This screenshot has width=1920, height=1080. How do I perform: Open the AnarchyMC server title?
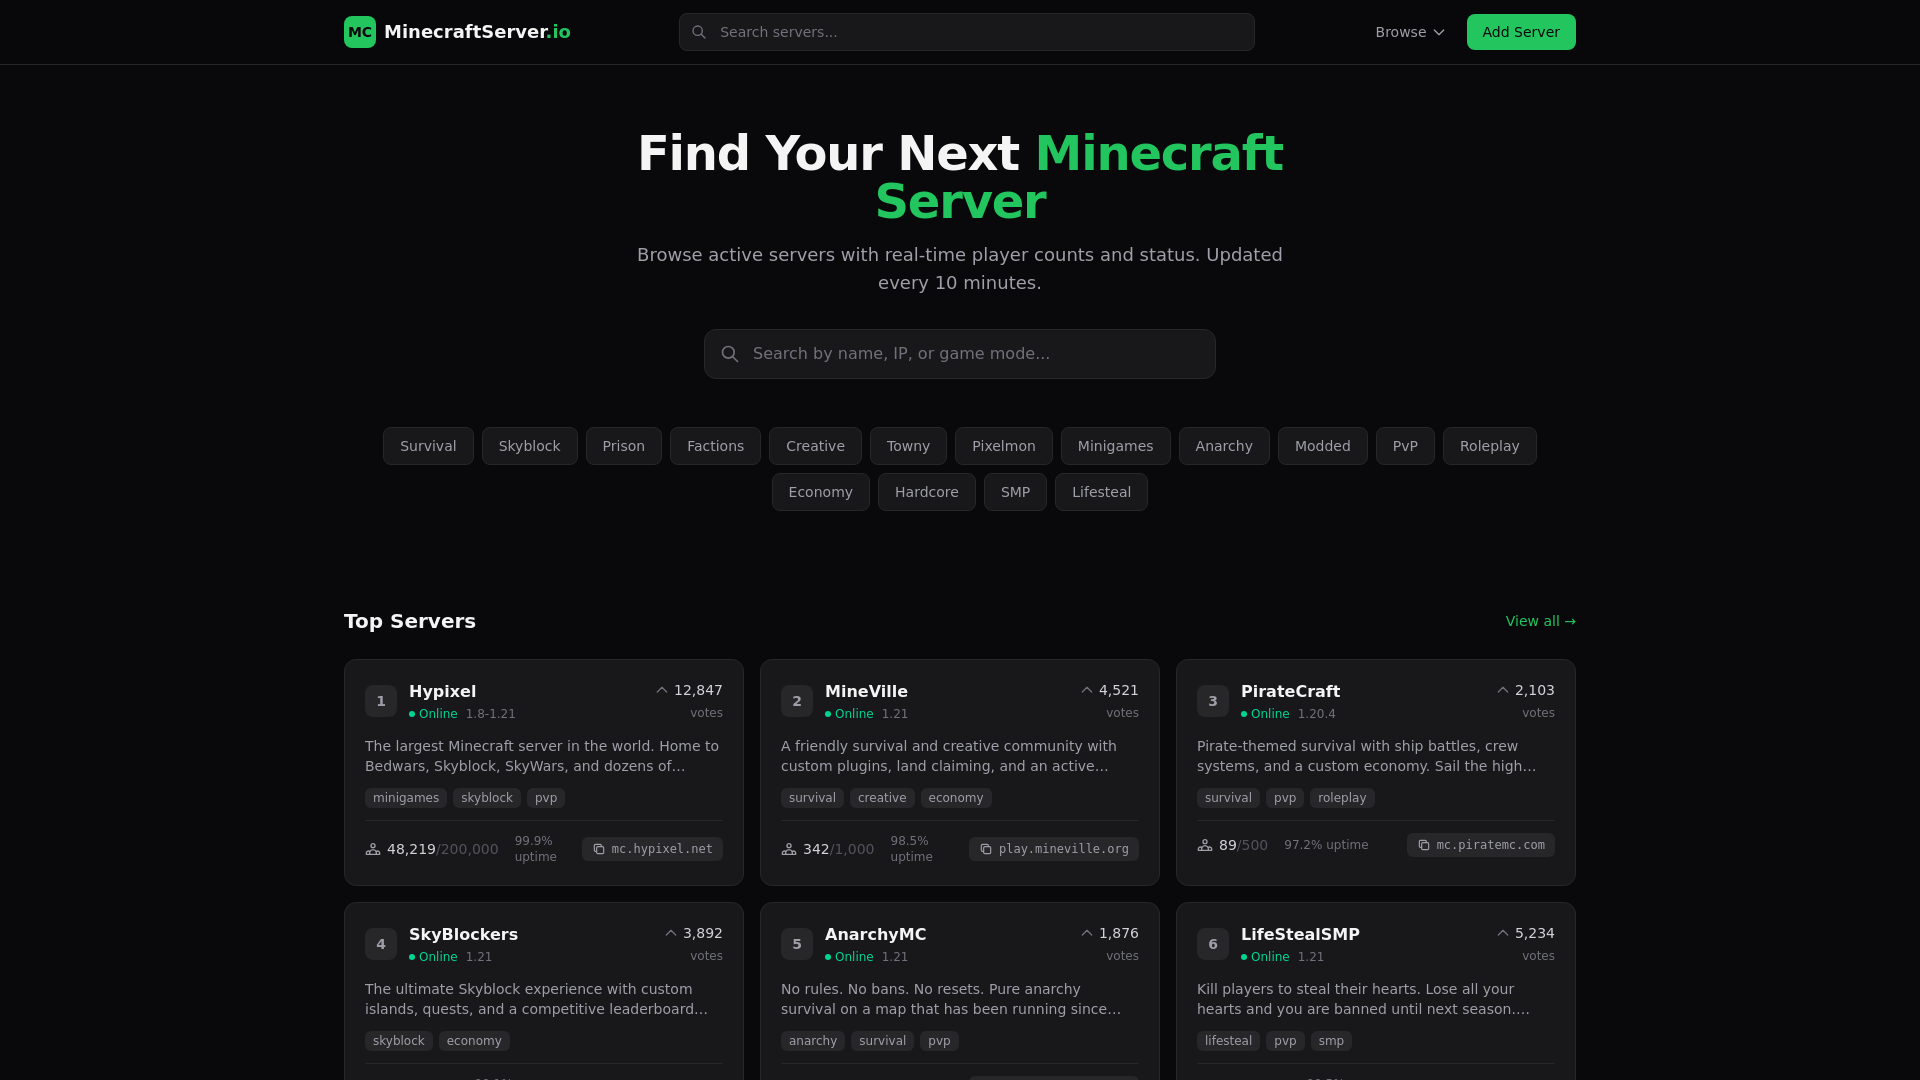pyautogui.click(x=875, y=934)
